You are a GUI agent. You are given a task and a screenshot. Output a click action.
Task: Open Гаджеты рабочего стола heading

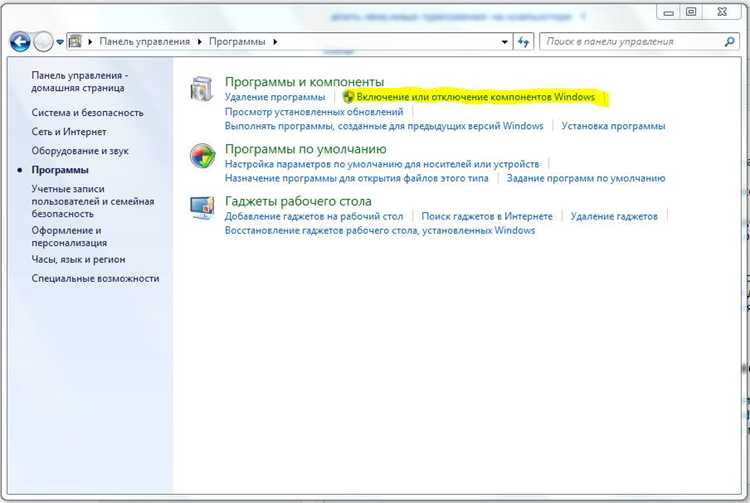tap(298, 201)
